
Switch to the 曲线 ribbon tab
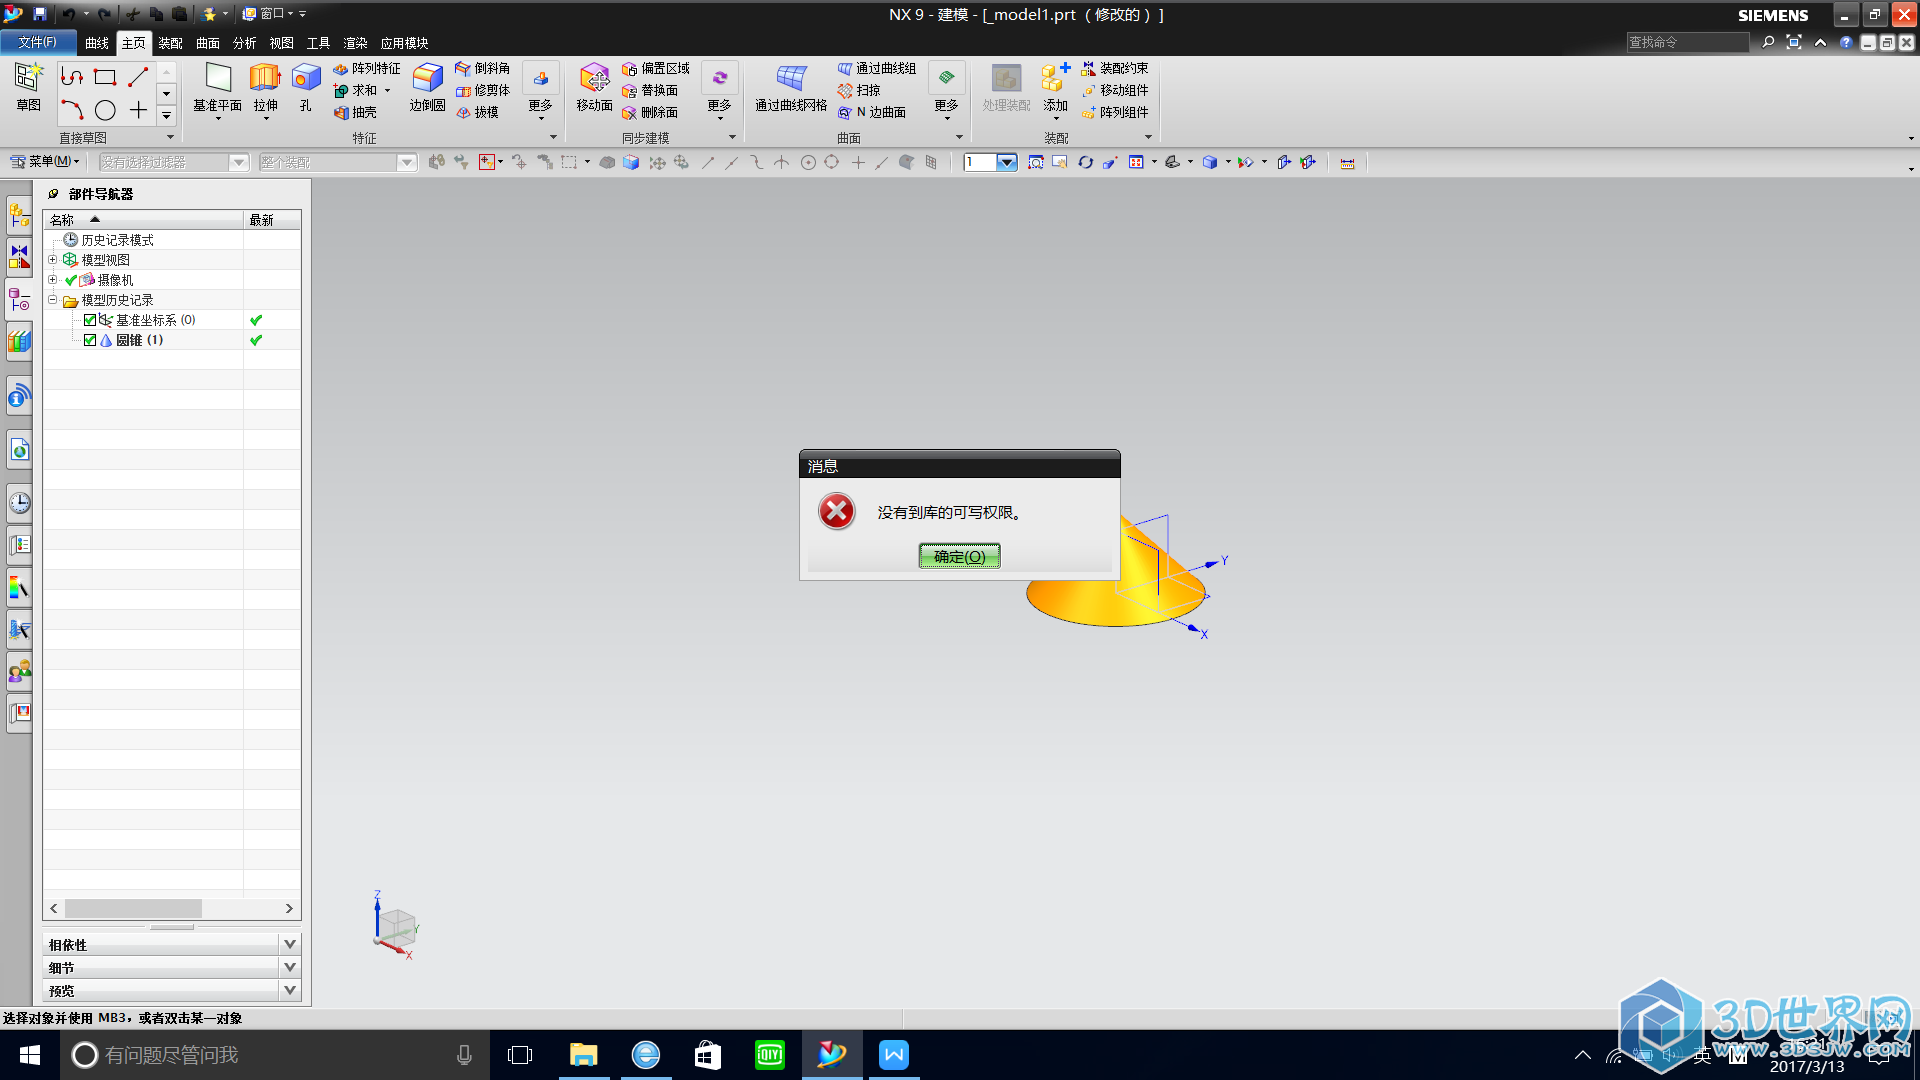(x=97, y=43)
